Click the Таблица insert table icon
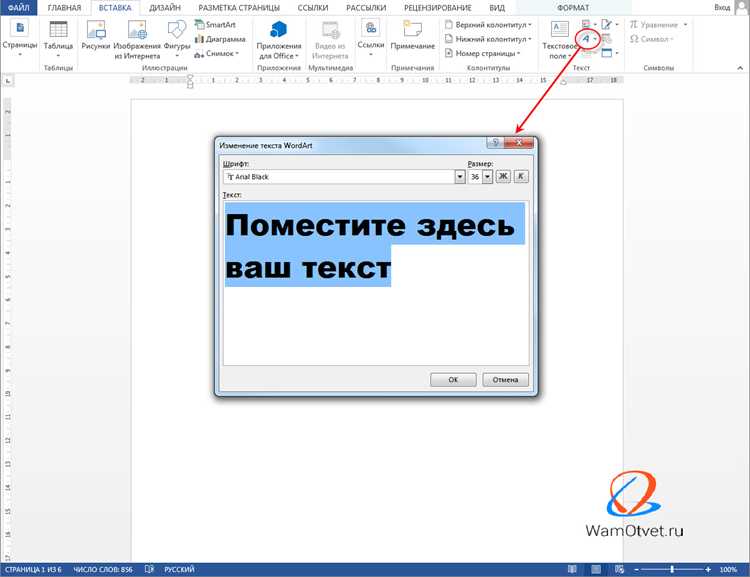 pyautogui.click(x=58, y=31)
